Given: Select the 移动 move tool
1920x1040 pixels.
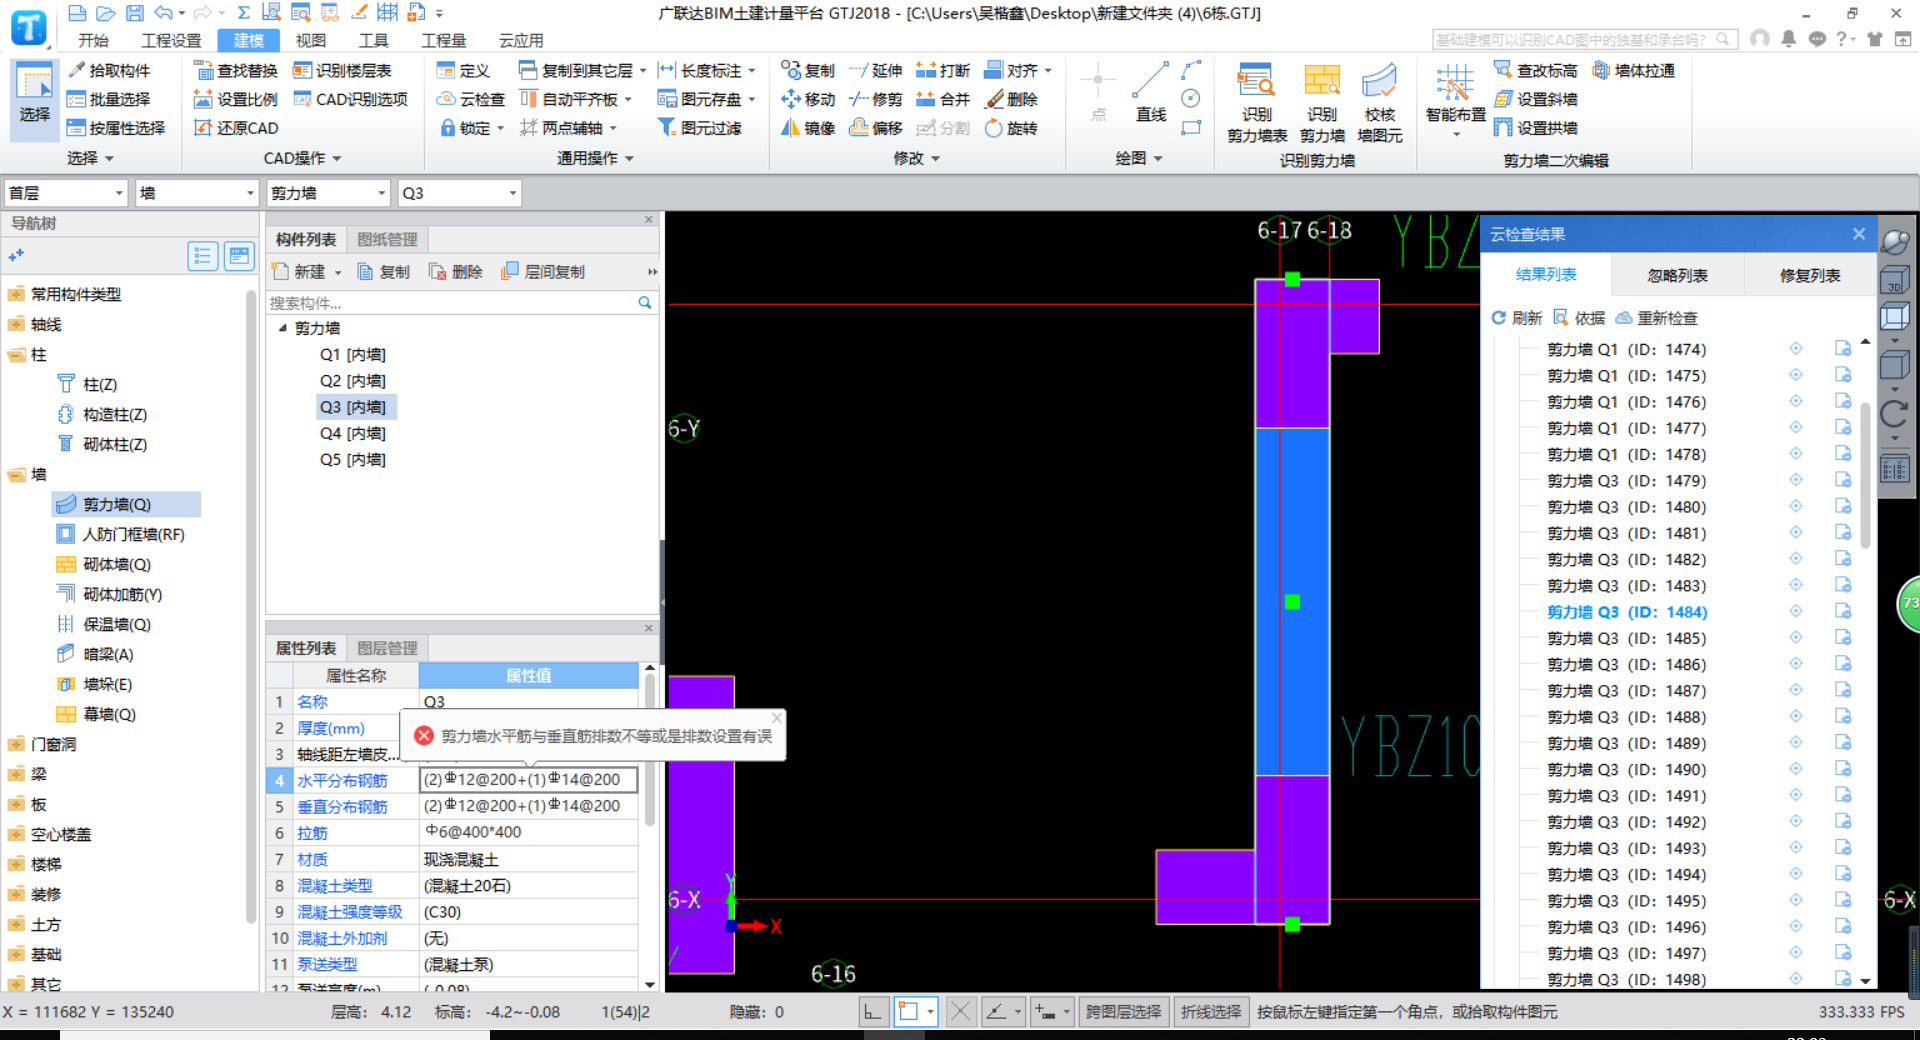Looking at the screenshot, I should [808, 99].
